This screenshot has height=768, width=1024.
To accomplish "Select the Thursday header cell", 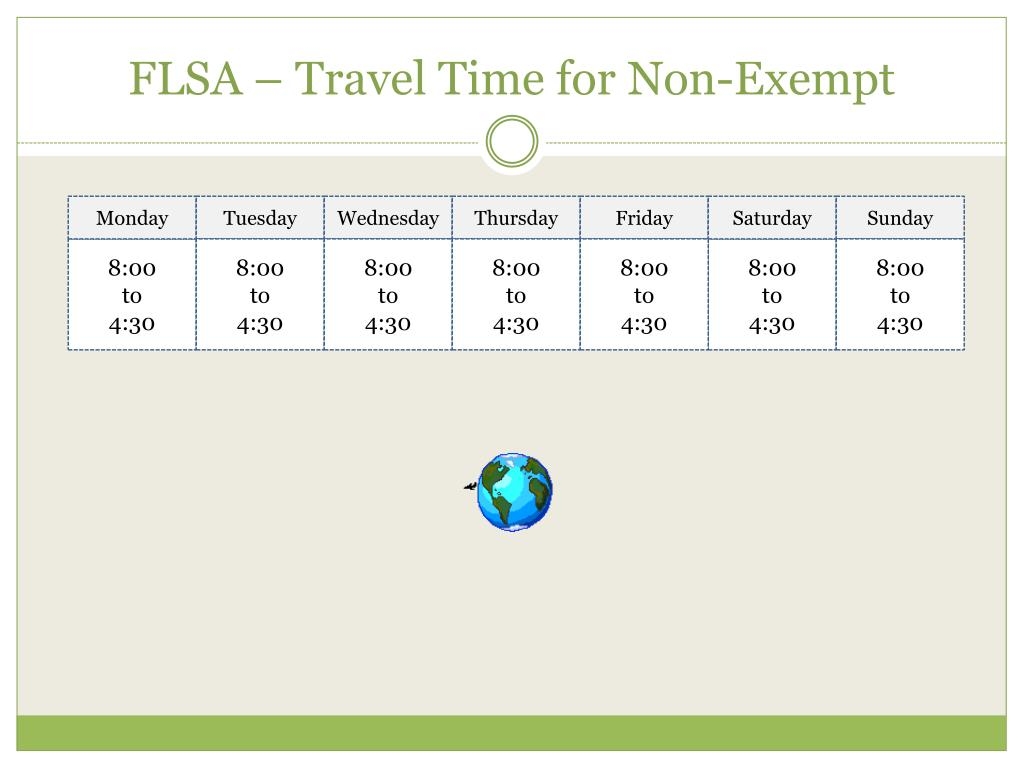I will (516, 217).
